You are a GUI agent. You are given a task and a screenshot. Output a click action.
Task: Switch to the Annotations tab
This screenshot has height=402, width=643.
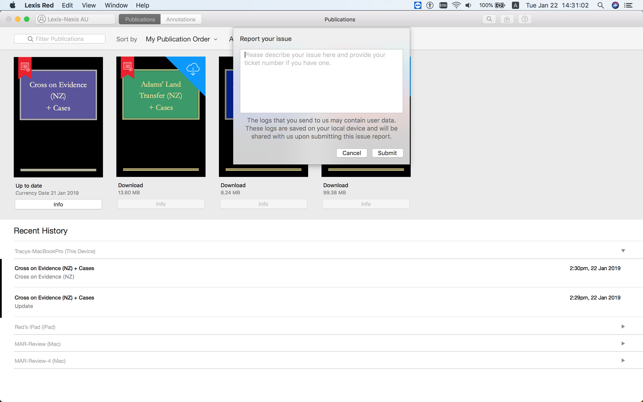(180, 19)
